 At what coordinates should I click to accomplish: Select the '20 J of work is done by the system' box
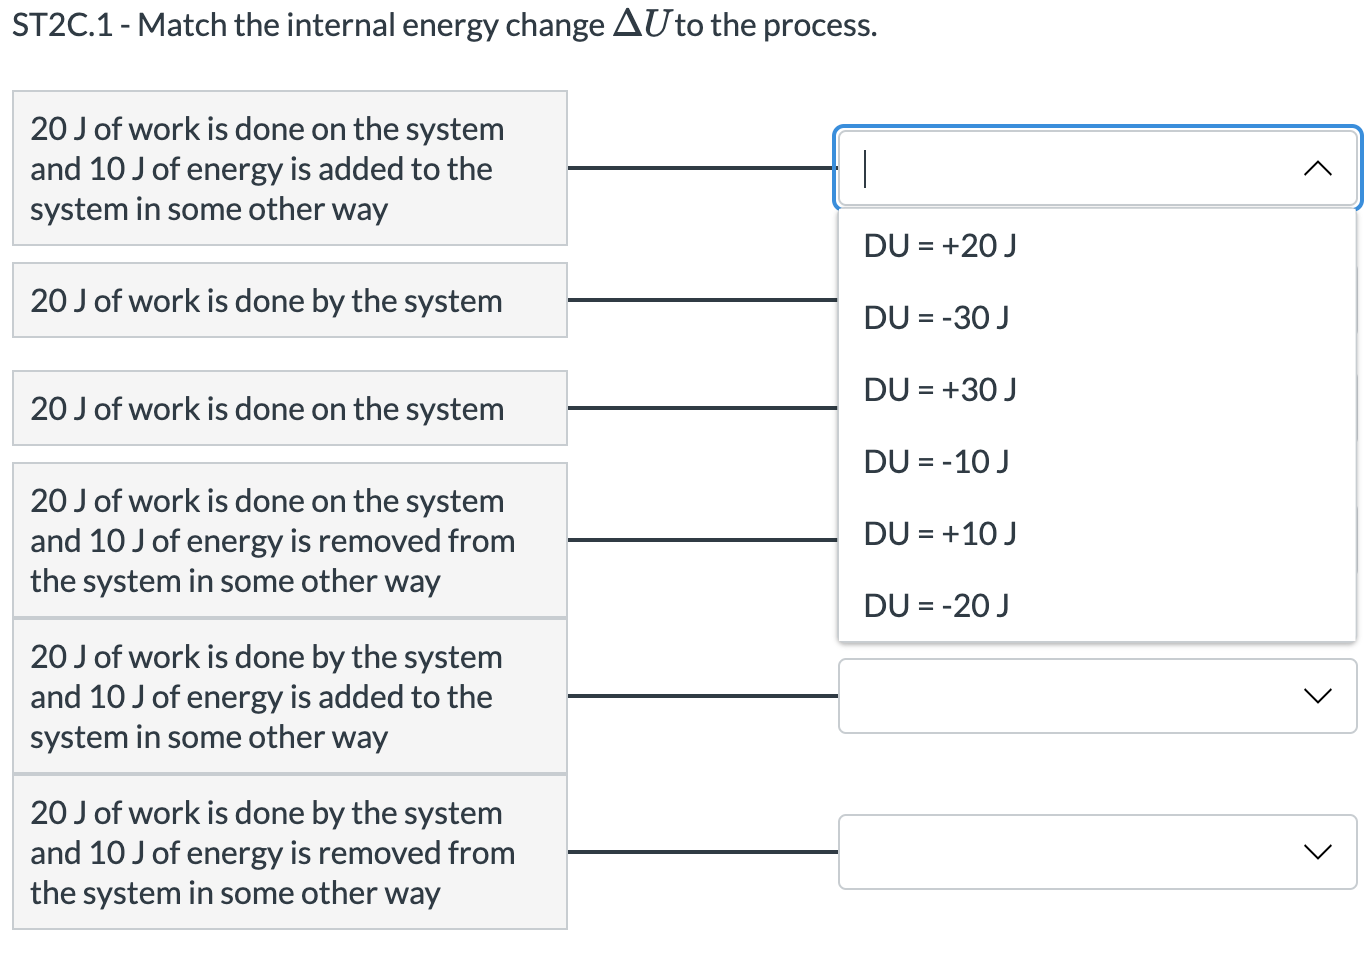click(289, 300)
